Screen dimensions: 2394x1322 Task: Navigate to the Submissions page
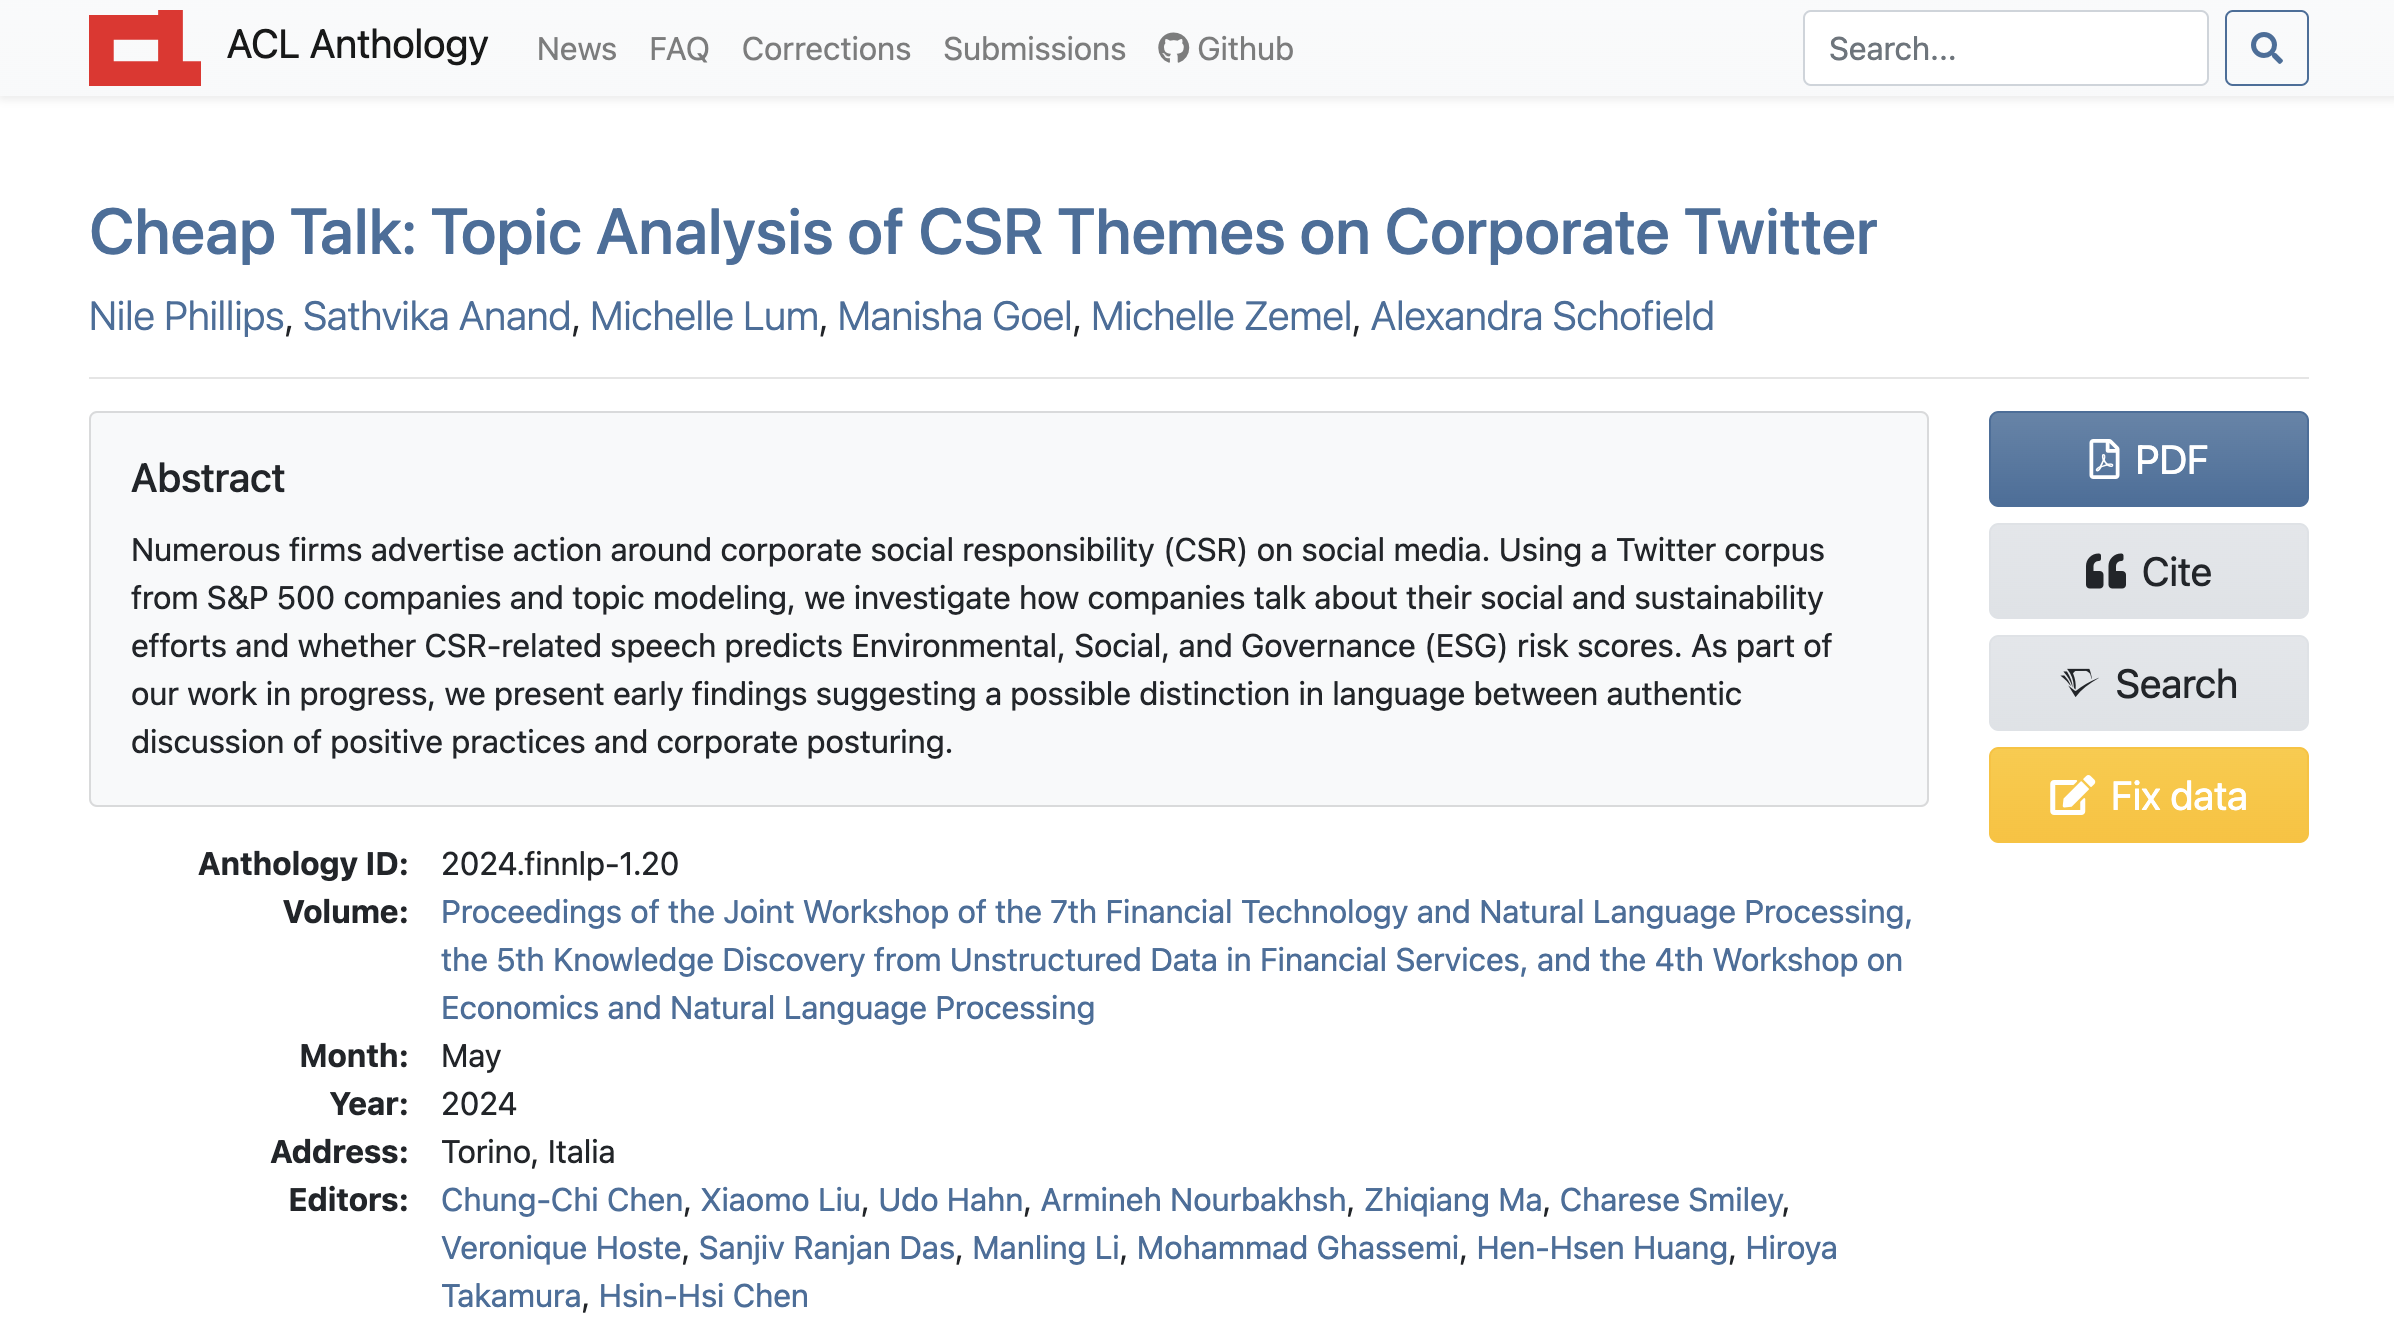(x=1033, y=49)
